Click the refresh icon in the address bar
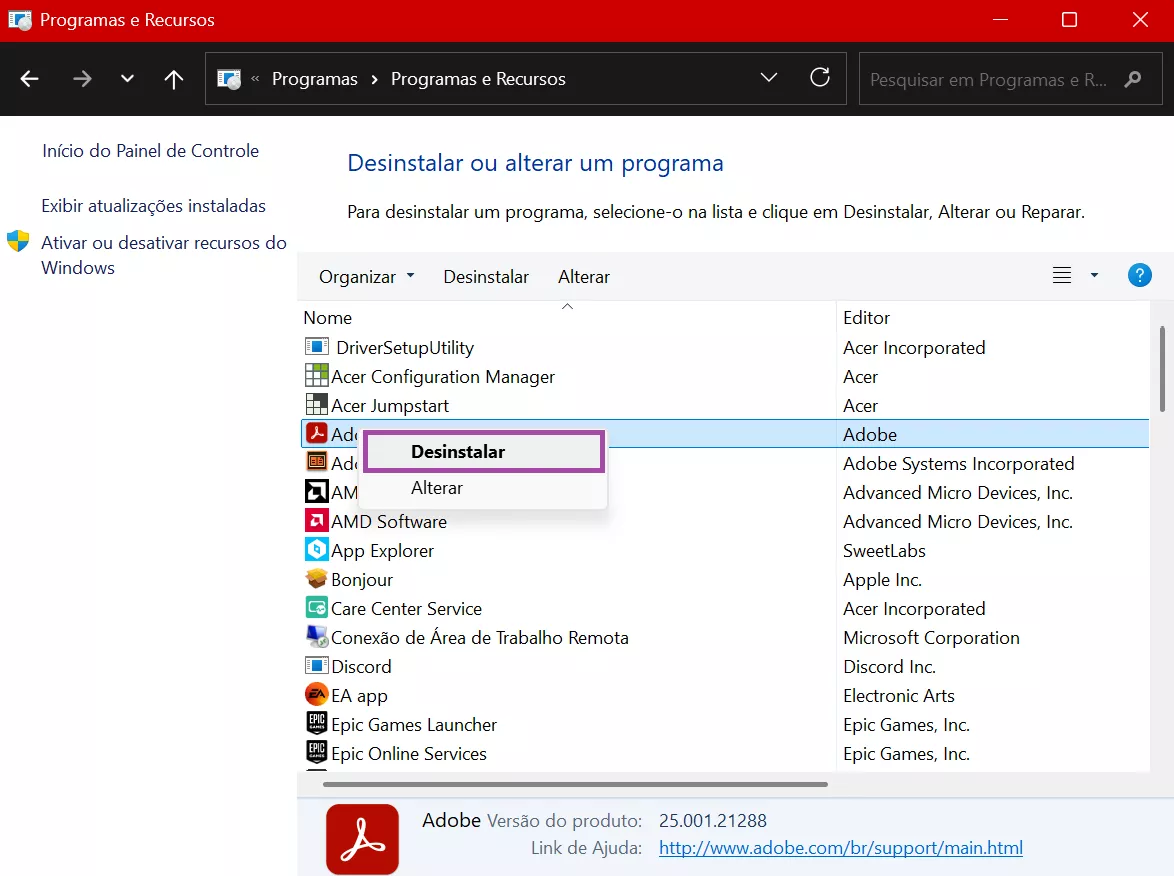 click(x=820, y=78)
